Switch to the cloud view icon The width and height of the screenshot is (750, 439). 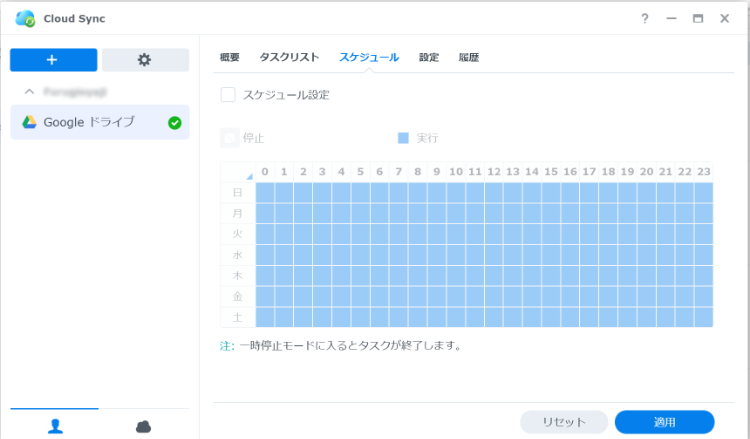(x=143, y=426)
